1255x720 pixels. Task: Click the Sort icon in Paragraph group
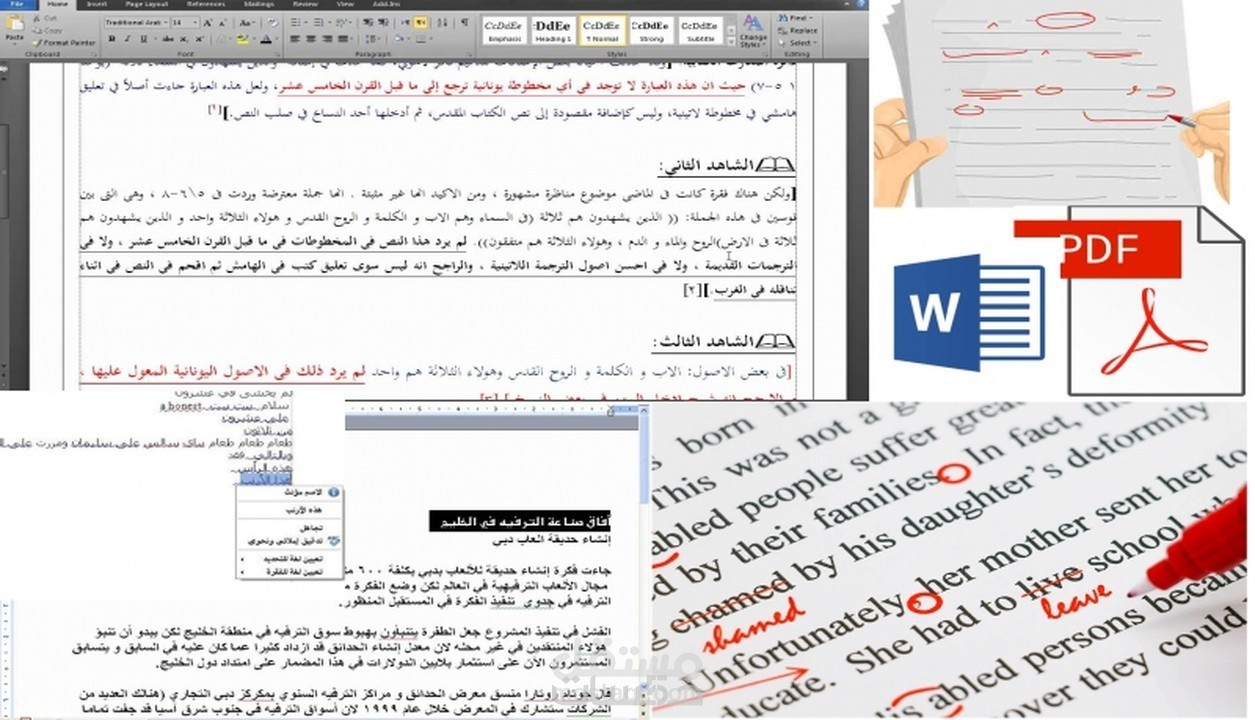[444, 22]
